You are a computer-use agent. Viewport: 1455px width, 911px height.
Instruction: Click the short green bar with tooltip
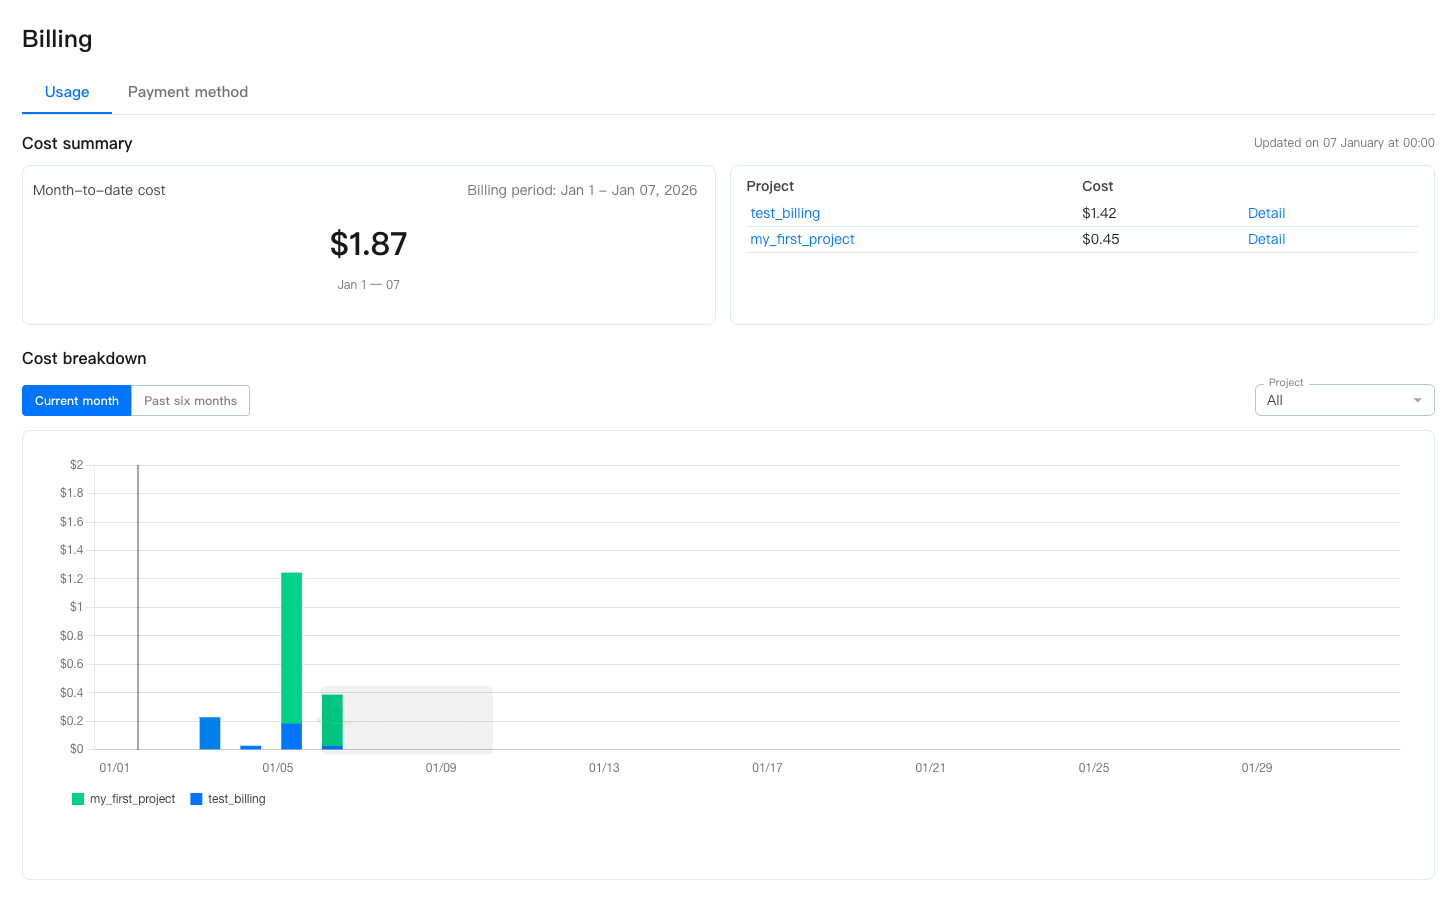[x=332, y=718]
